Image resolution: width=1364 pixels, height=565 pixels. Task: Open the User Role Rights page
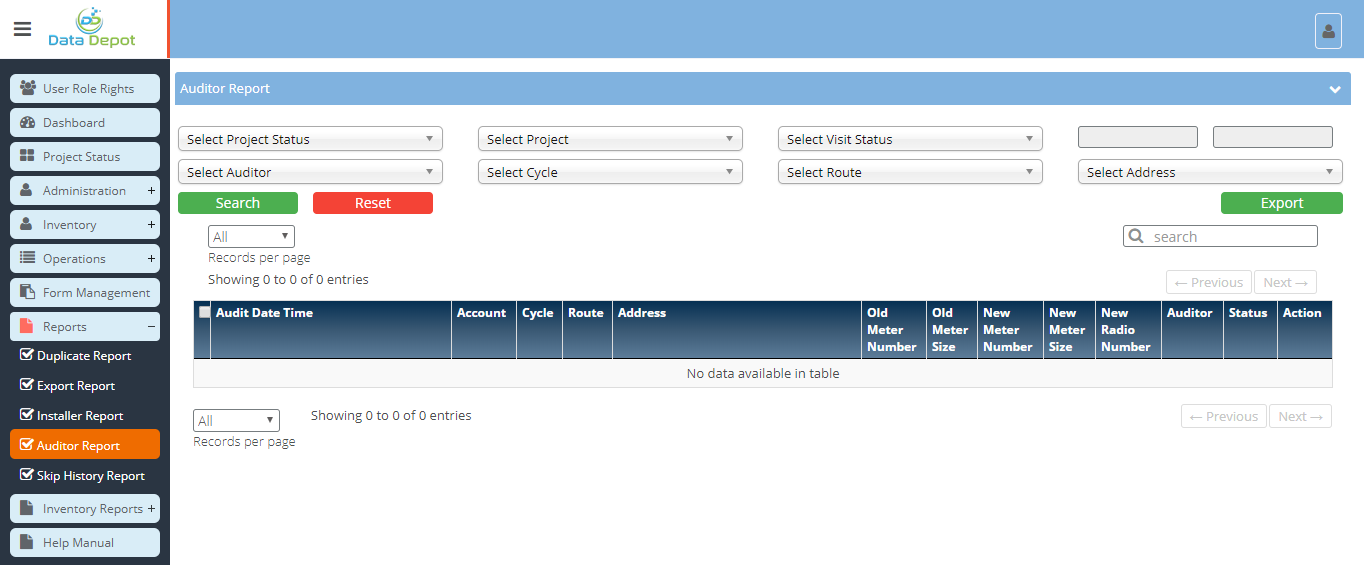[85, 89]
